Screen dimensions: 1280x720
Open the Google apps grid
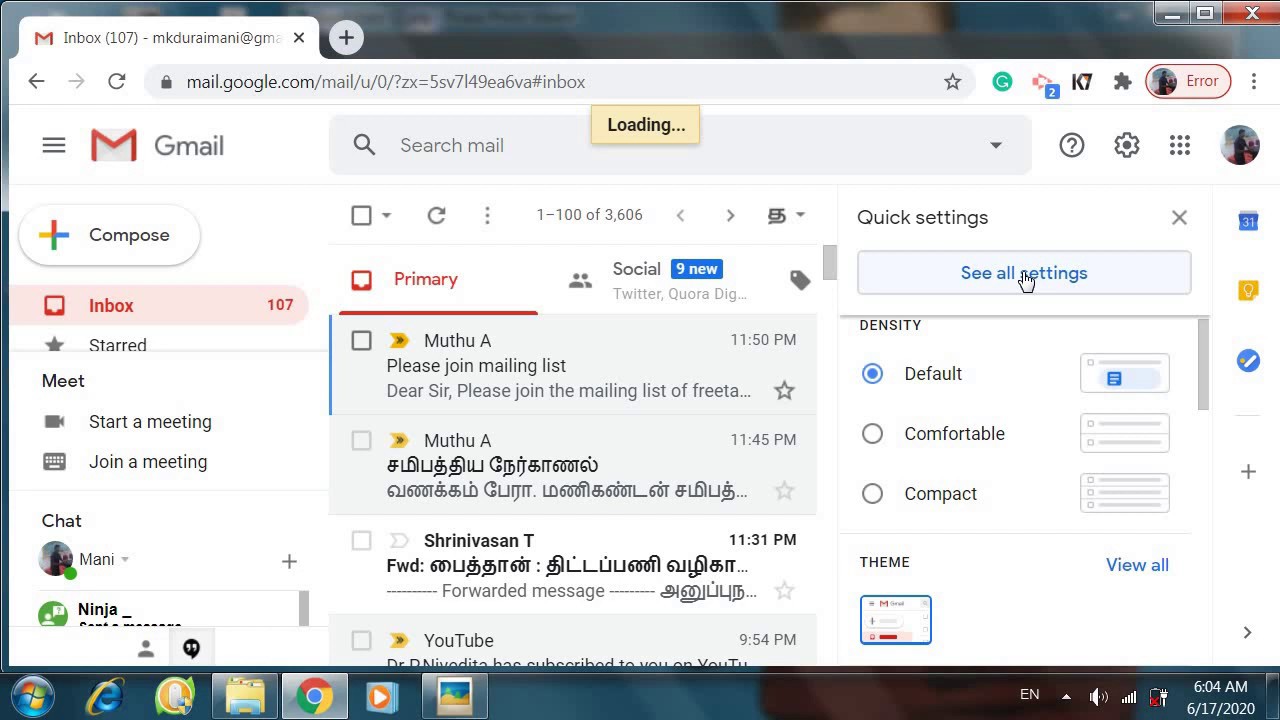[x=1180, y=146]
